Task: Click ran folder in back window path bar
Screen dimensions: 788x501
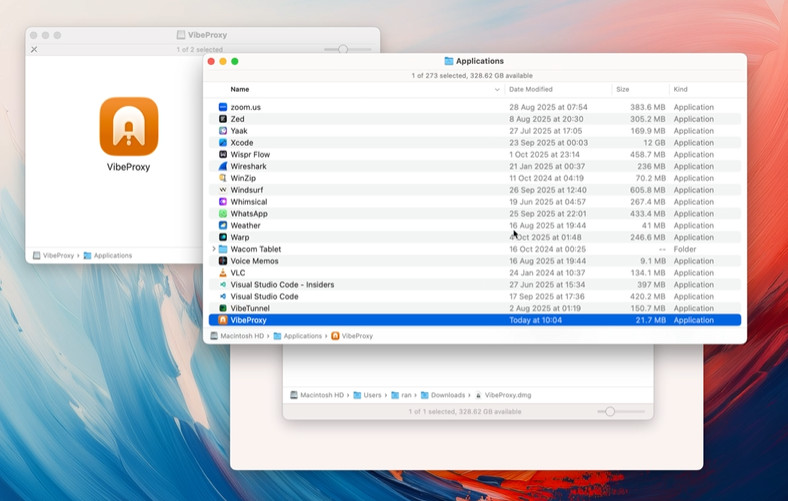Action: click(x=401, y=395)
